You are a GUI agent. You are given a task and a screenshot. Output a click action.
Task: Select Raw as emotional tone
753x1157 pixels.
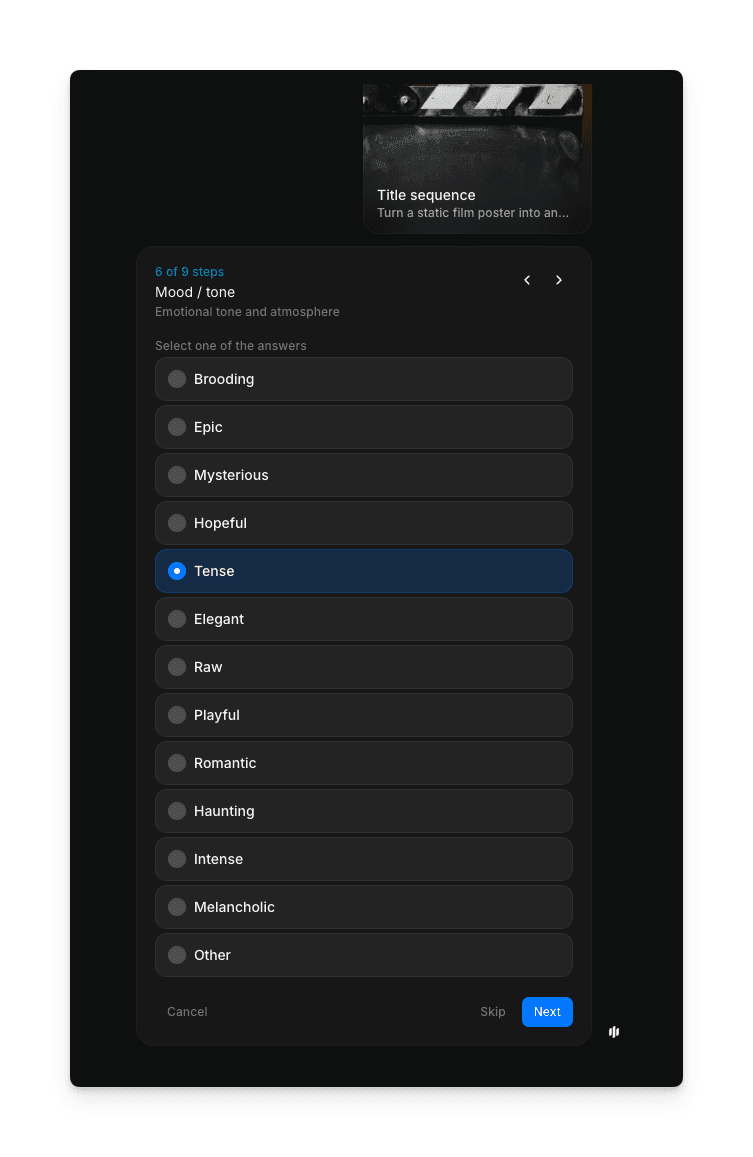(x=364, y=667)
